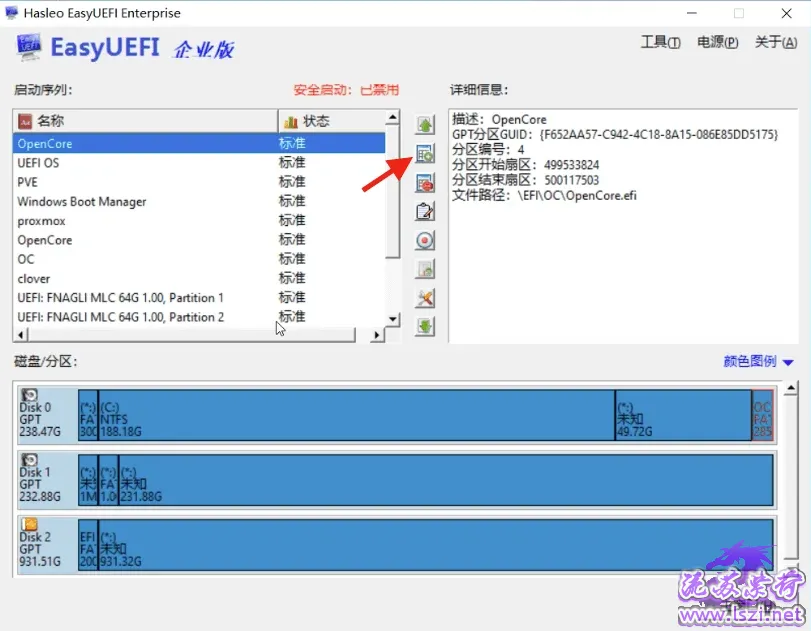Select the proxmox boot entry
The height and width of the screenshot is (631, 811).
199,221
